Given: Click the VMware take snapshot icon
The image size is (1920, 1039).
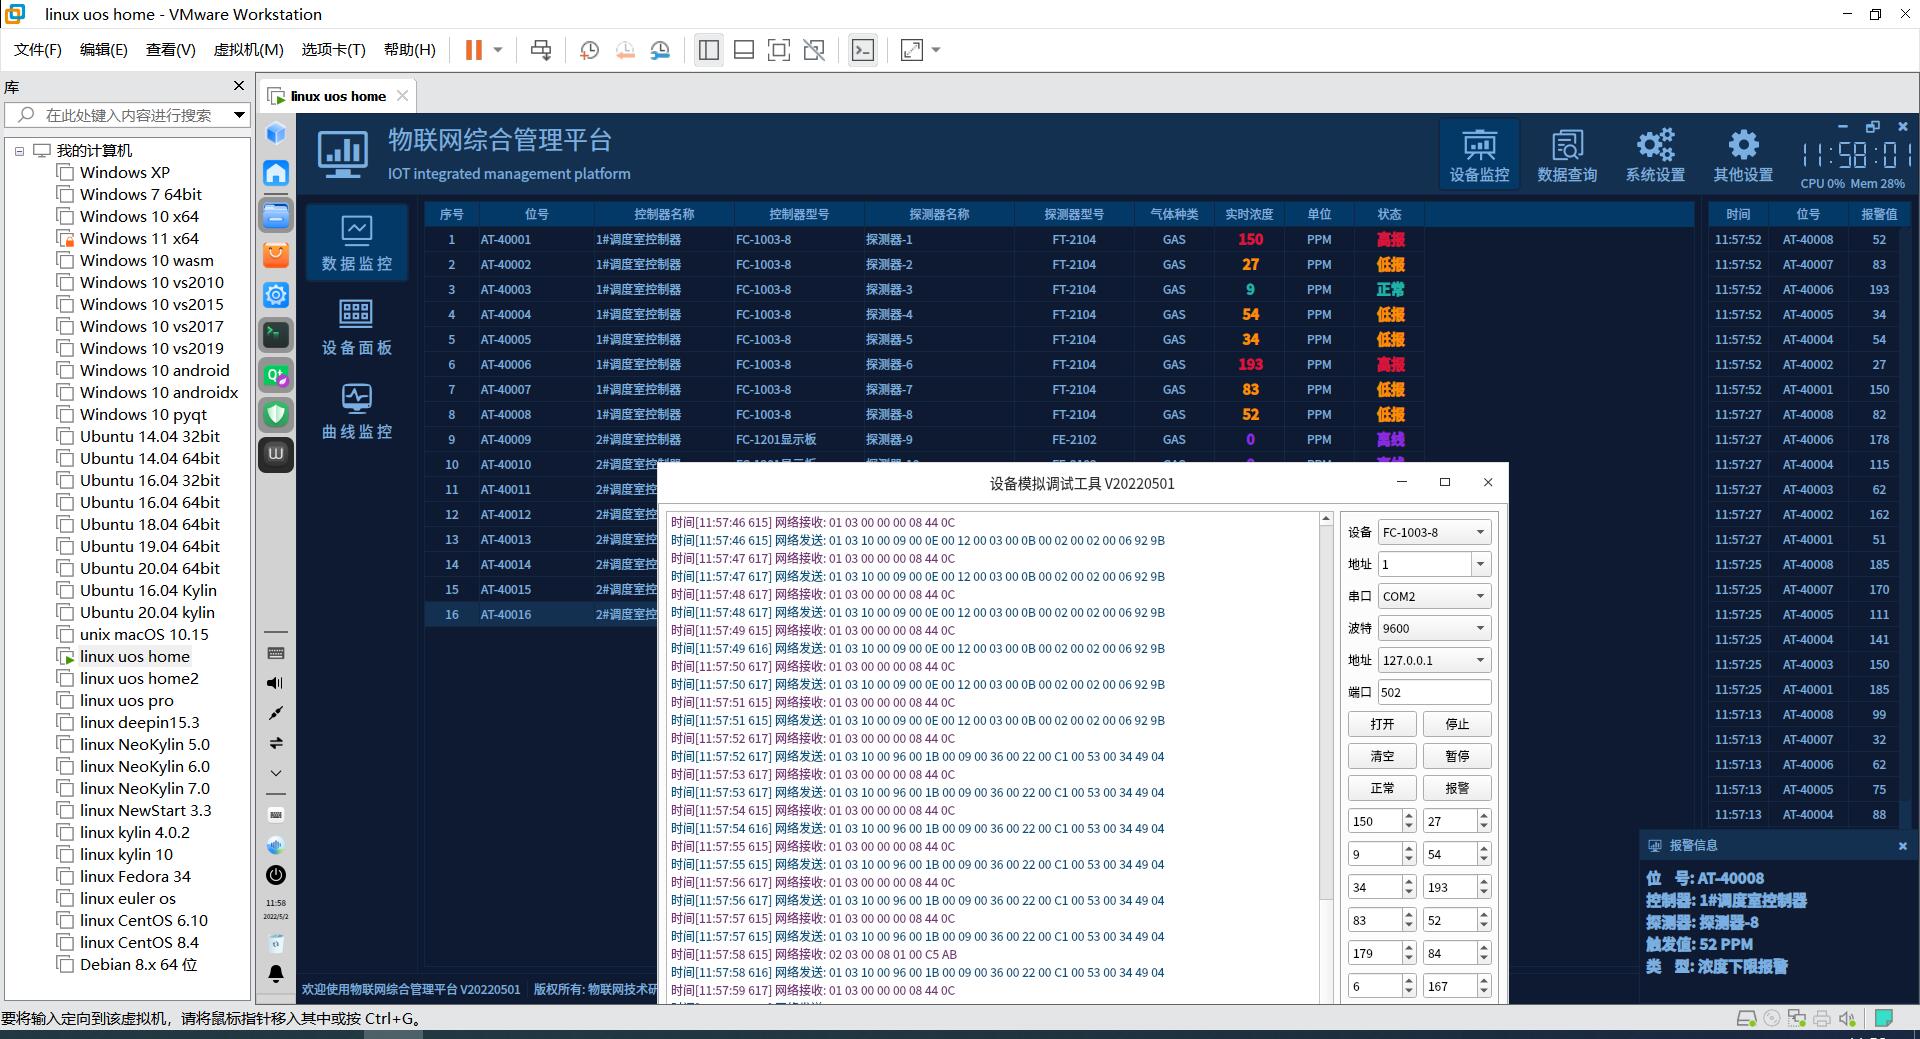Looking at the screenshot, I should 590,50.
